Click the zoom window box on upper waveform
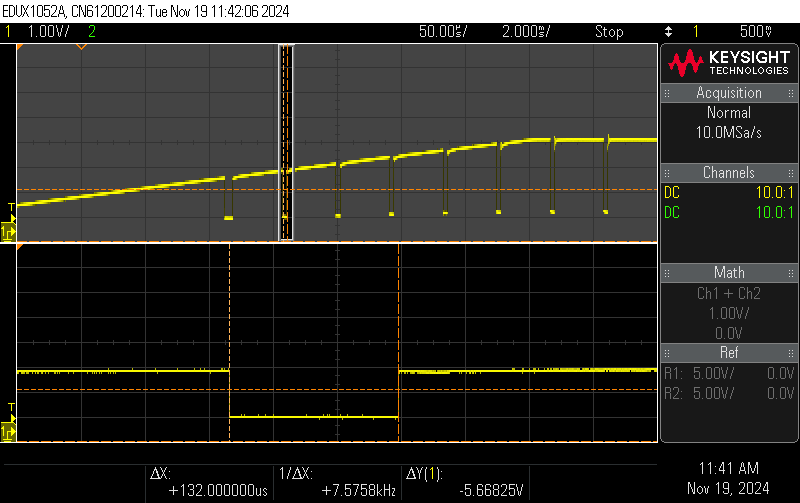This screenshot has height=503, width=800. (x=286, y=142)
